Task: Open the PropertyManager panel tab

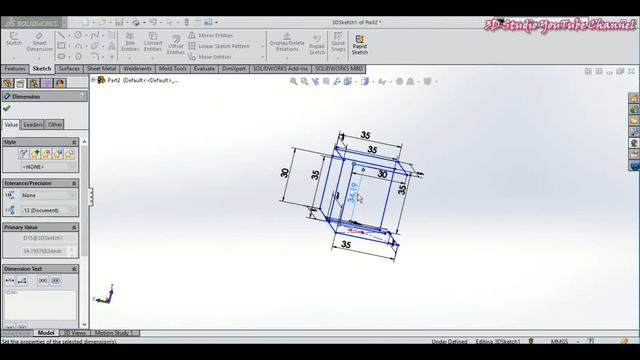Action: point(20,83)
